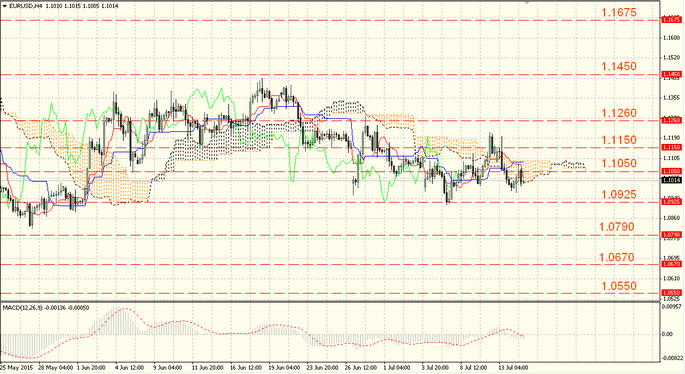Click the 1.1600 price scale value
The image size is (685, 374).
coord(671,38)
